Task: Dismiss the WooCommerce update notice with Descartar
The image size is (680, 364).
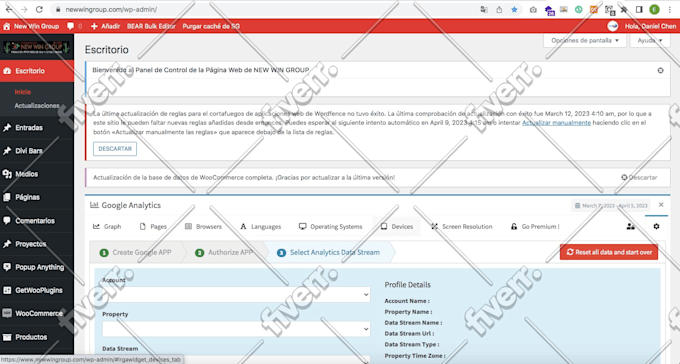Action: (639, 177)
